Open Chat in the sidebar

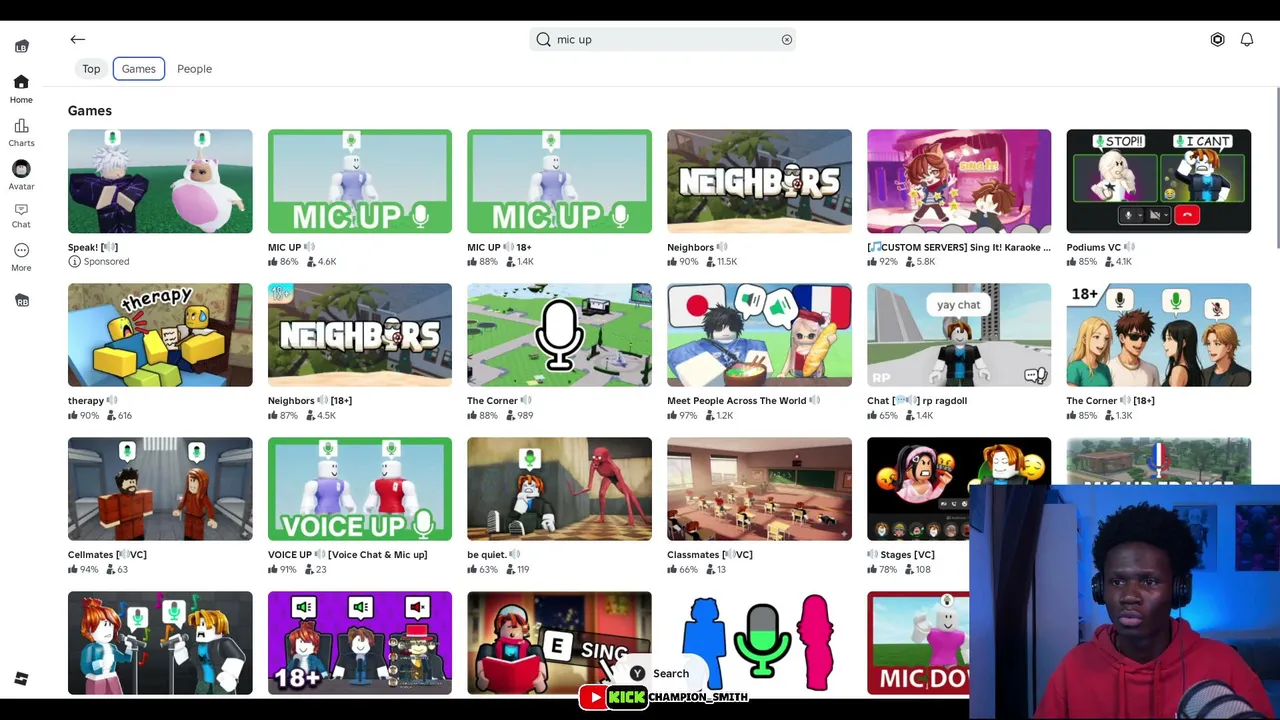click(21, 215)
